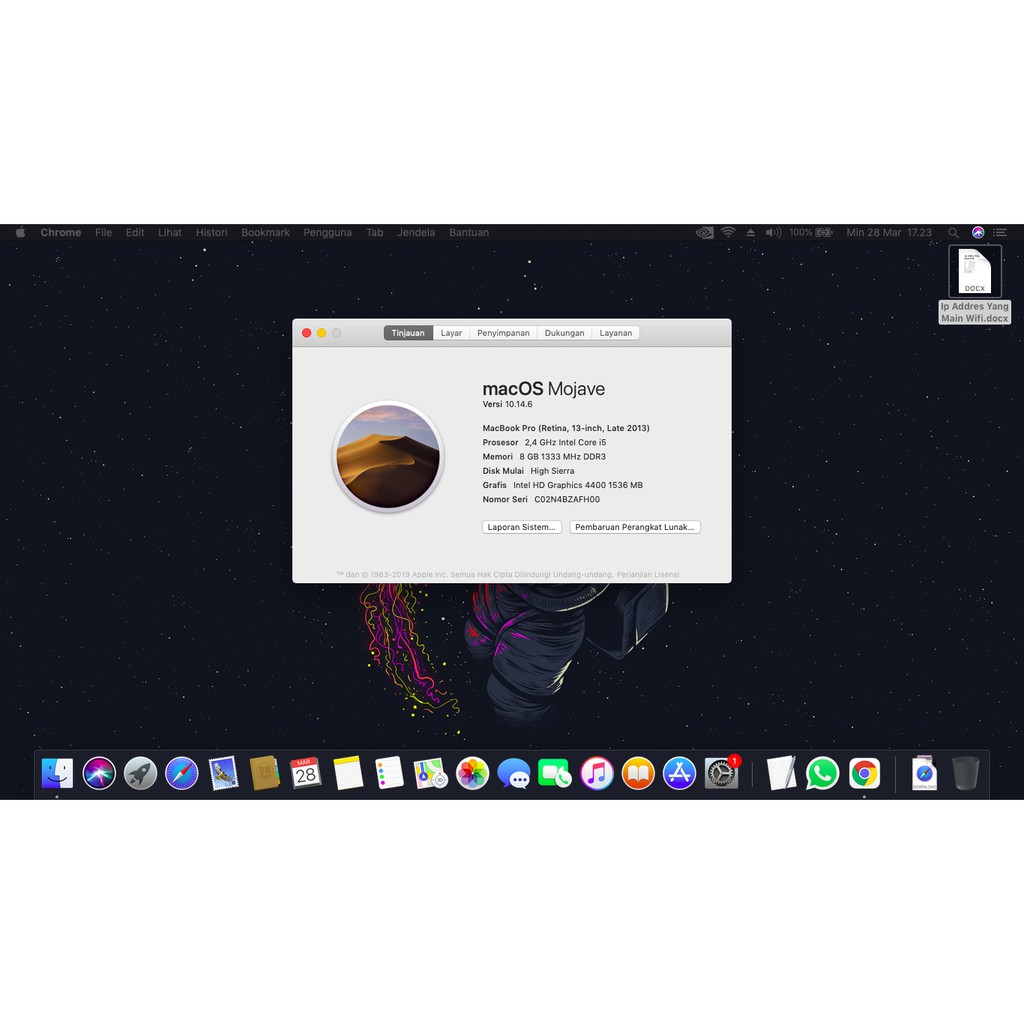
Task: Open Spotlight search in the menu bar
Action: [953, 232]
